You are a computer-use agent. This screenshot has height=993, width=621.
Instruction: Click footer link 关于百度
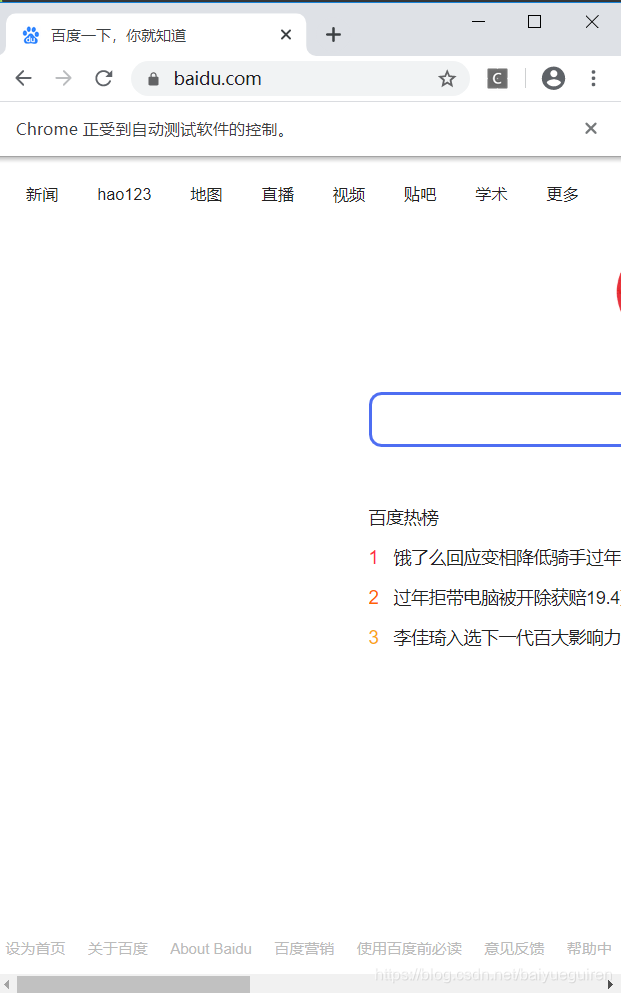pos(118,949)
